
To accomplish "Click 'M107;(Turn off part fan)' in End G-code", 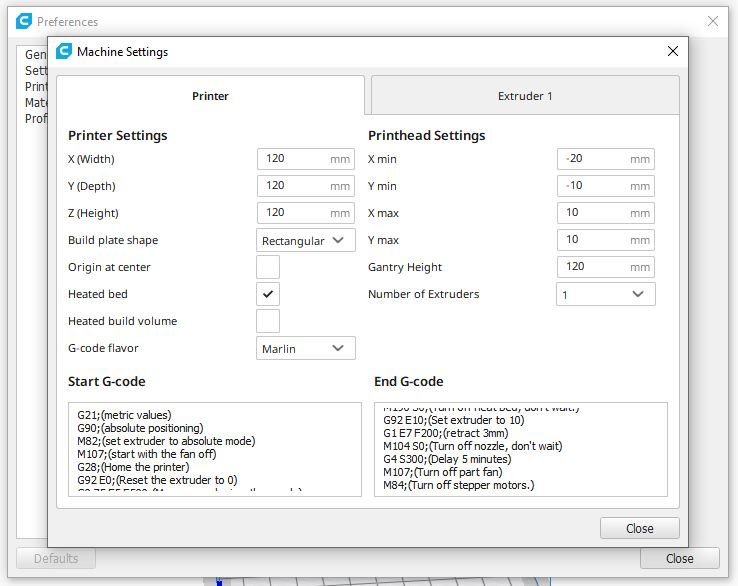I will click(442, 472).
